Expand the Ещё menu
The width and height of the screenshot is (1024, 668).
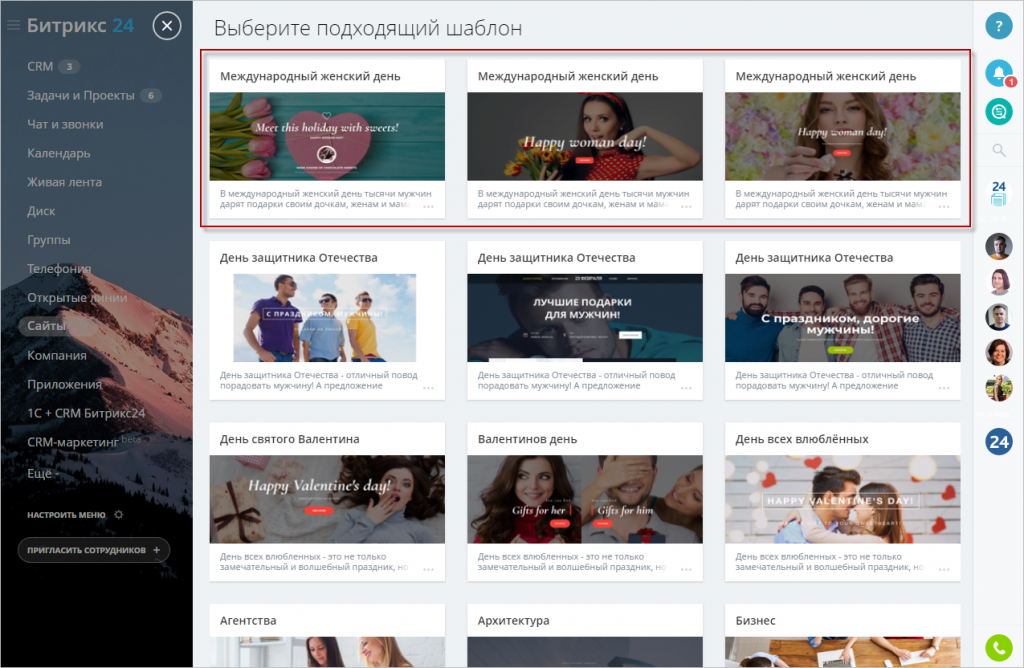click(x=42, y=473)
